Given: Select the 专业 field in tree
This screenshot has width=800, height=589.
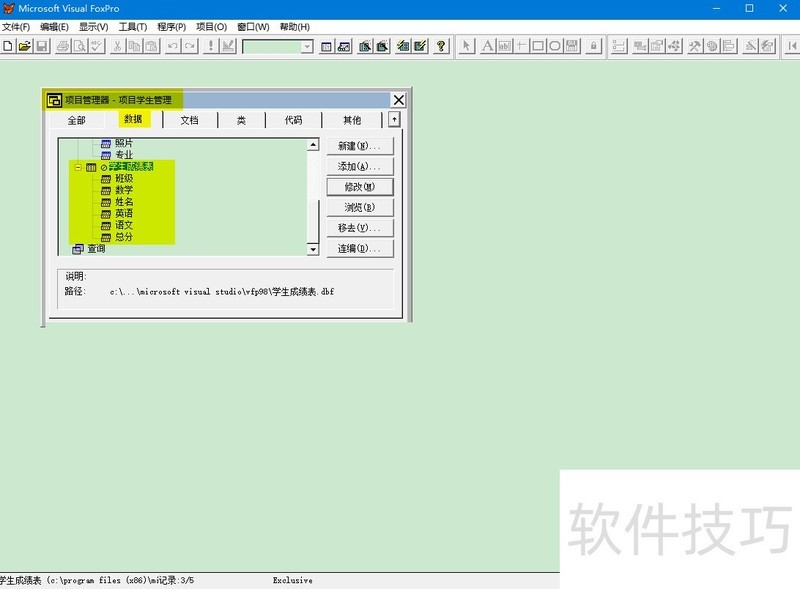Looking at the screenshot, I should tap(123, 155).
